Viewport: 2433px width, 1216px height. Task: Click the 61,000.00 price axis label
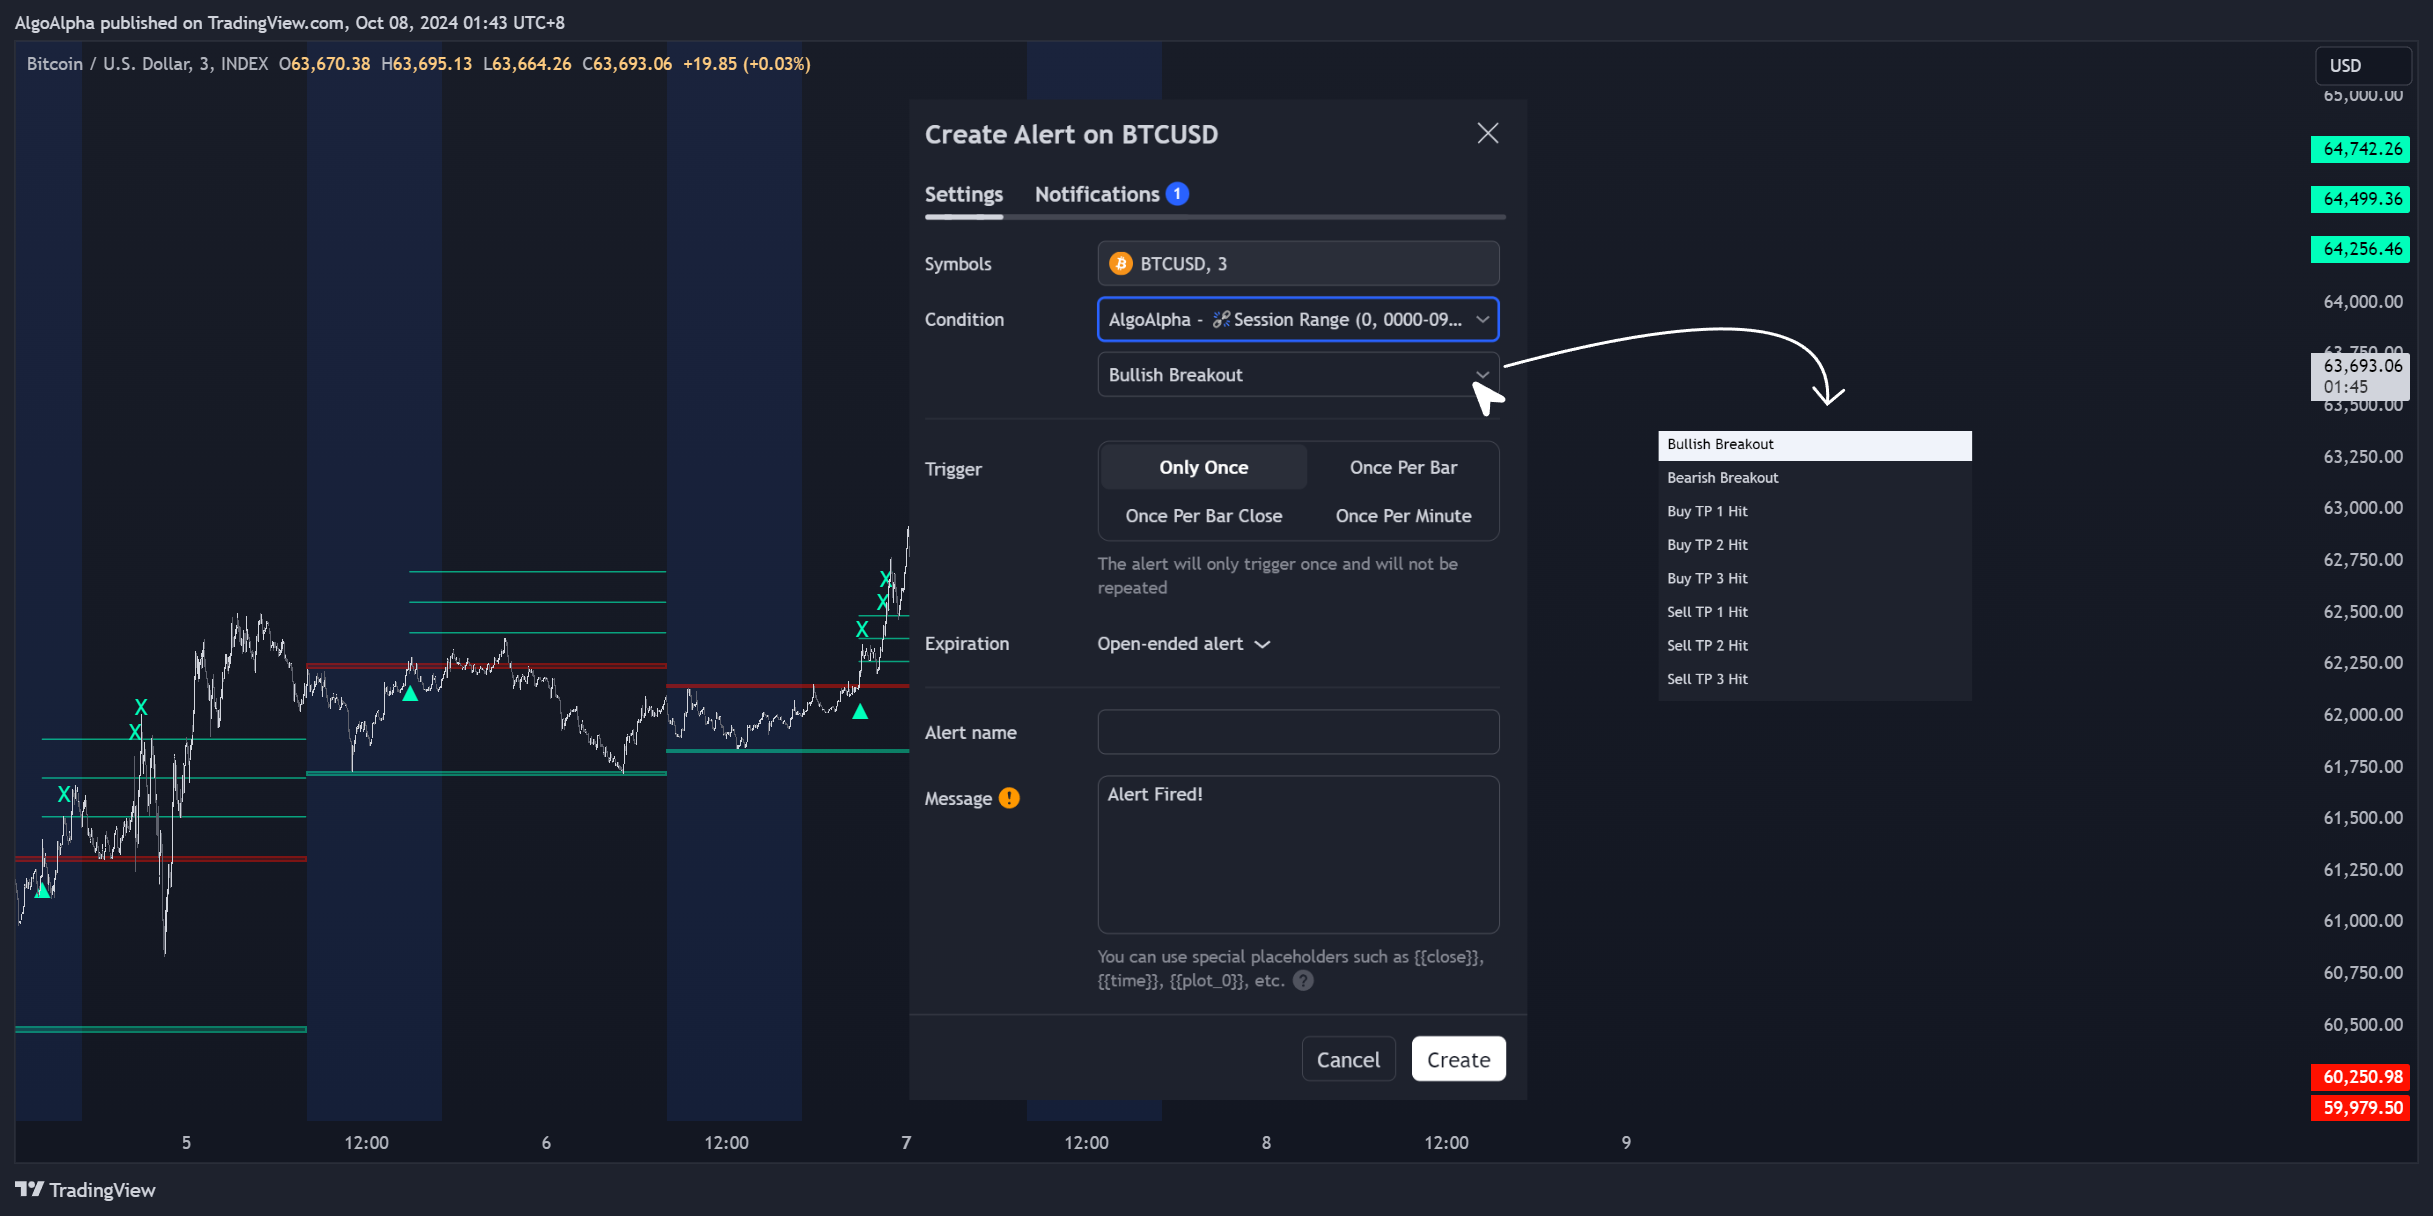tap(2362, 921)
